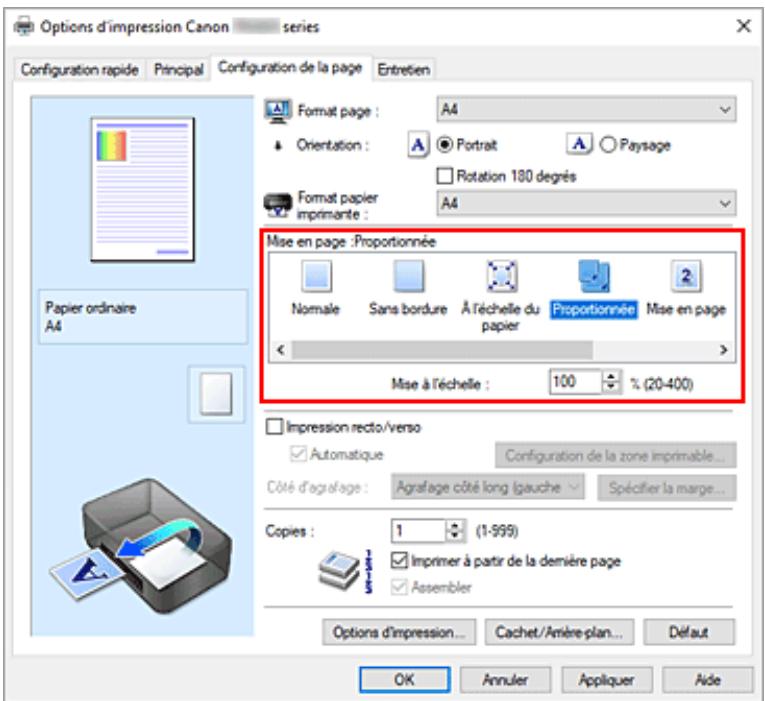The height and width of the screenshot is (701, 765).
Task: Increase the Copies count
Action: pyautogui.click(x=455, y=525)
